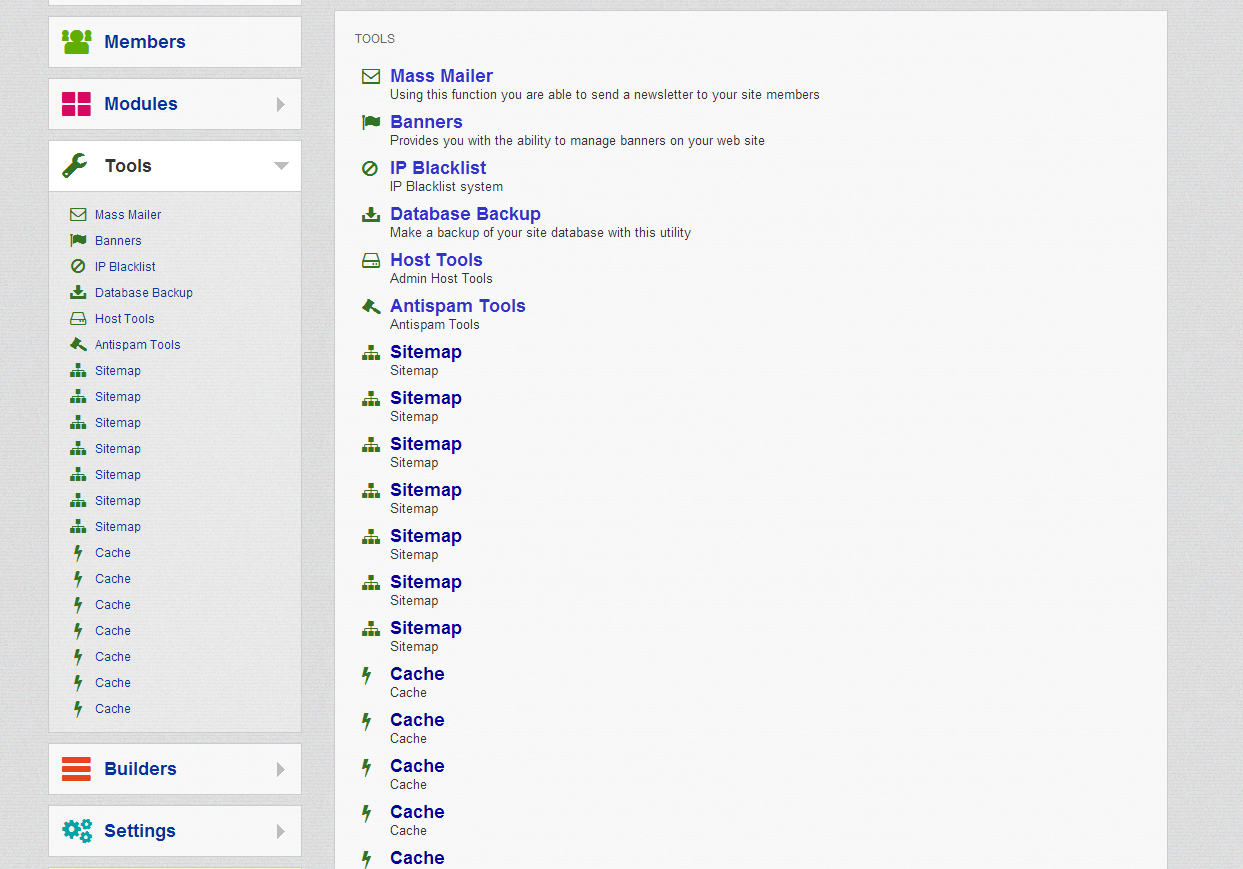Click the download icon beside the Database Backup heading
The height and width of the screenshot is (869, 1243).
click(x=371, y=214)
